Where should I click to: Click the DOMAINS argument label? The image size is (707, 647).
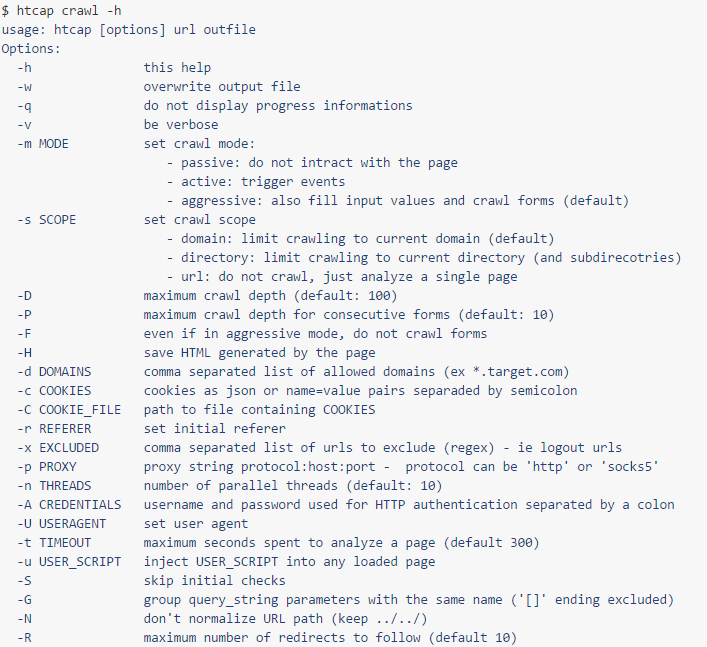pos(64,371)
